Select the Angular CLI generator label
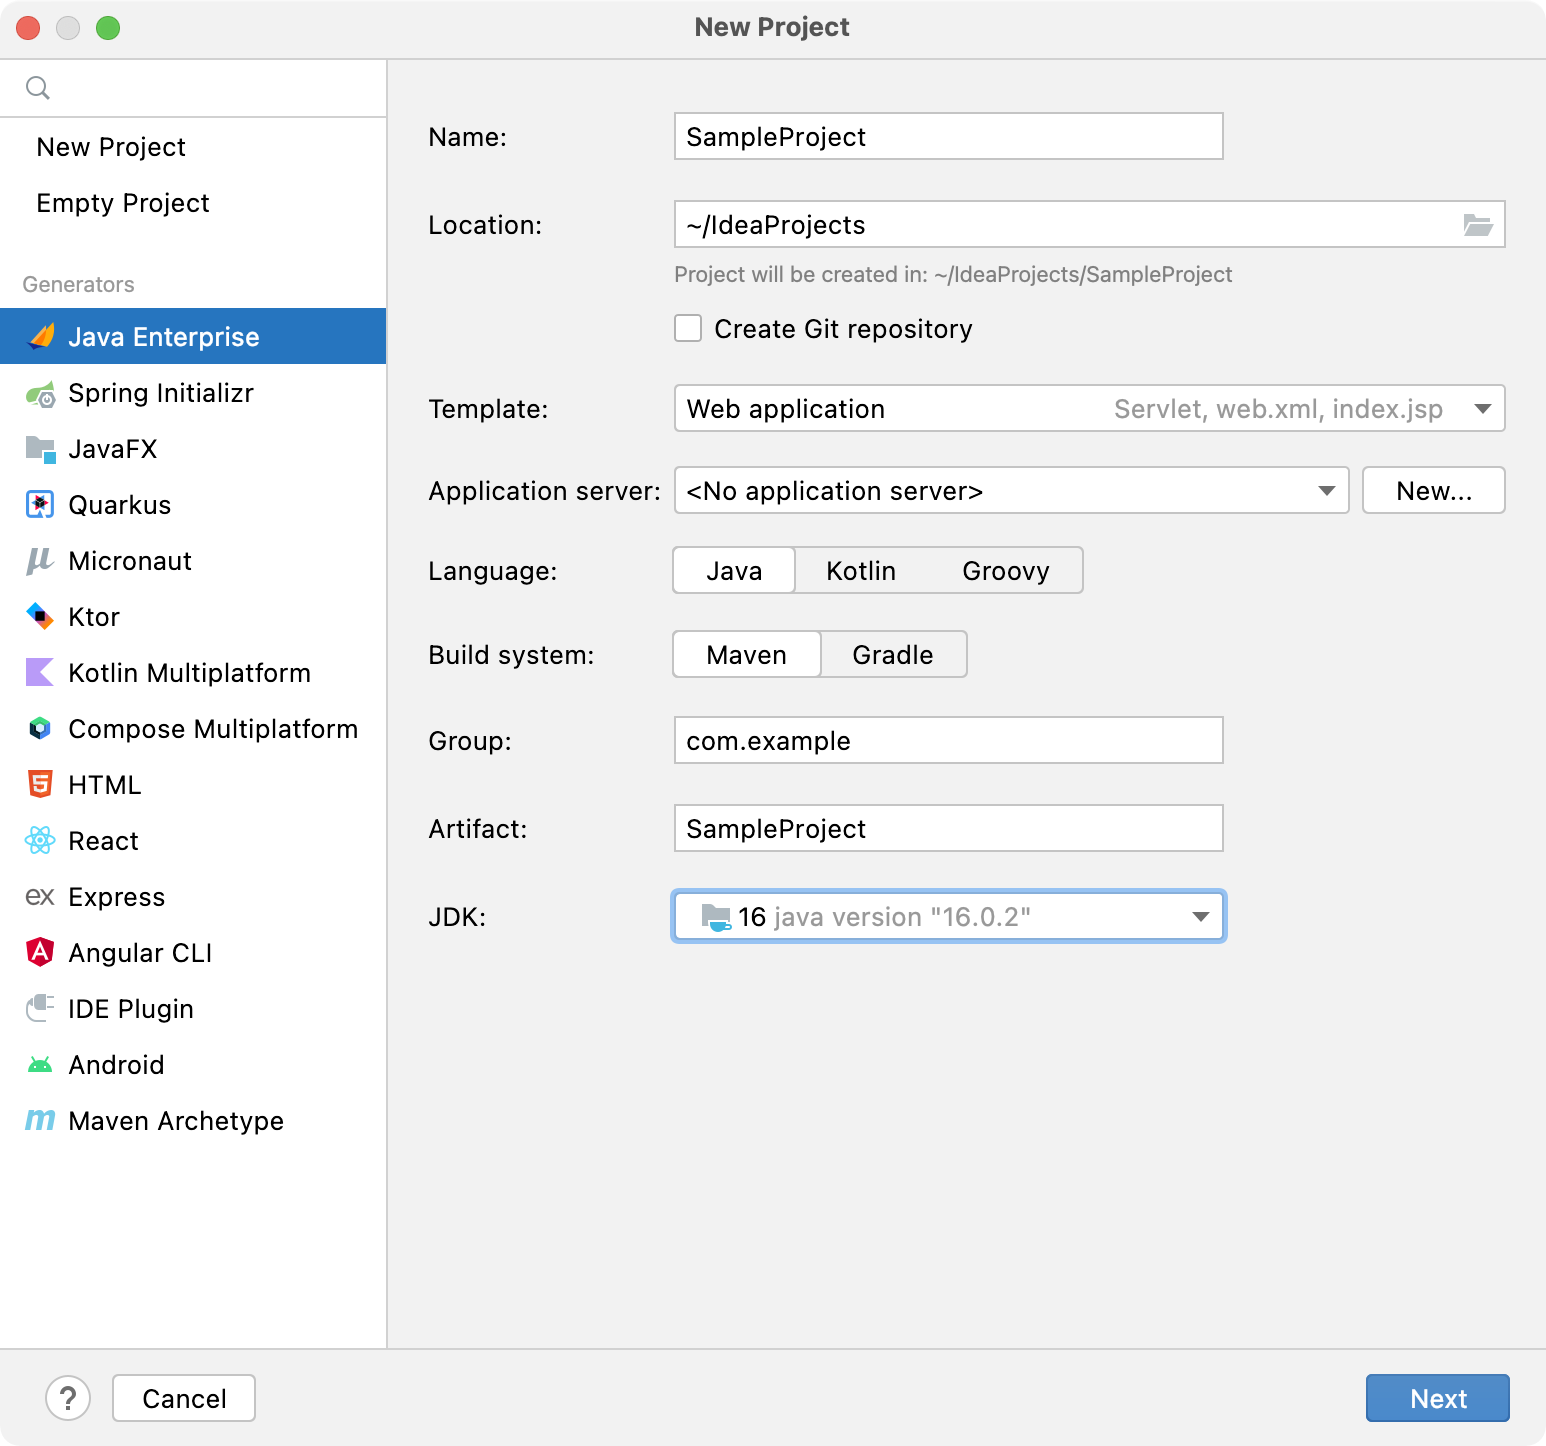The height and width of the screenshot is (1446, 1546). coord(140,953)
